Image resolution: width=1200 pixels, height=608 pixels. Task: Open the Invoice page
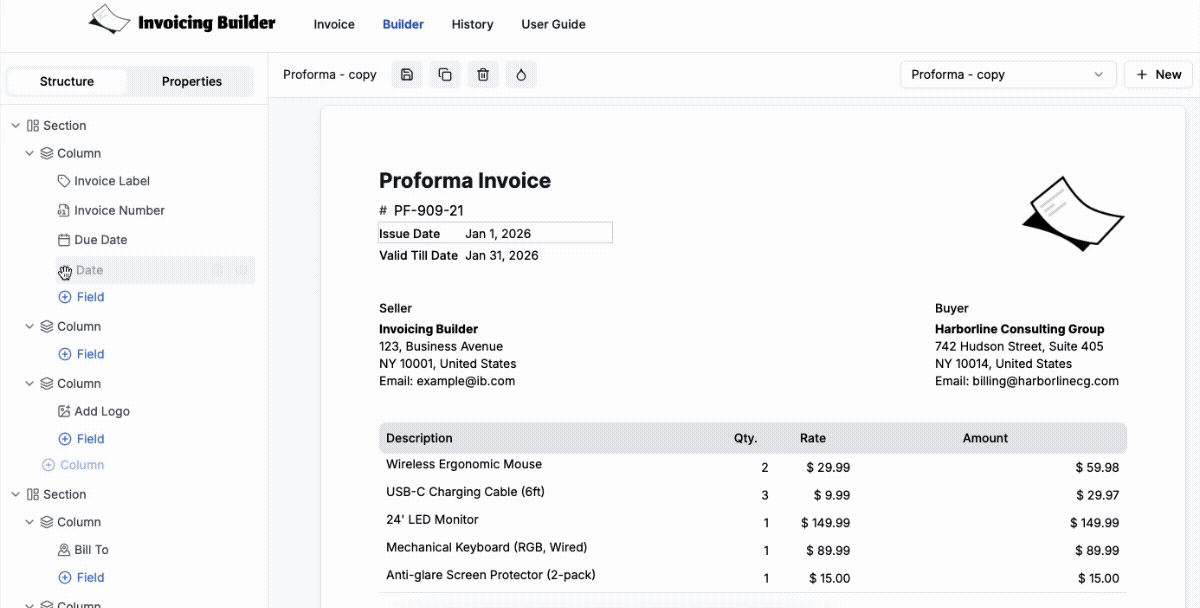334,24
